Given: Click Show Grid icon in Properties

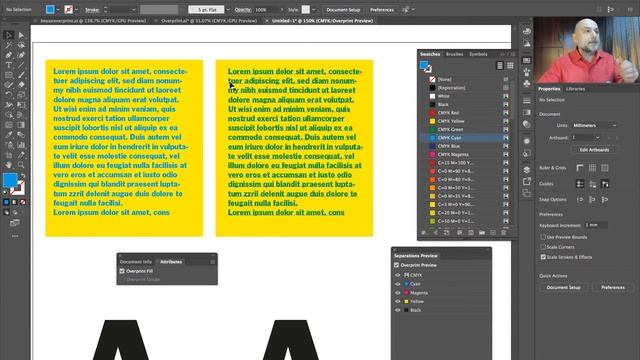Looking at the screenshot, I should (592, 168).
